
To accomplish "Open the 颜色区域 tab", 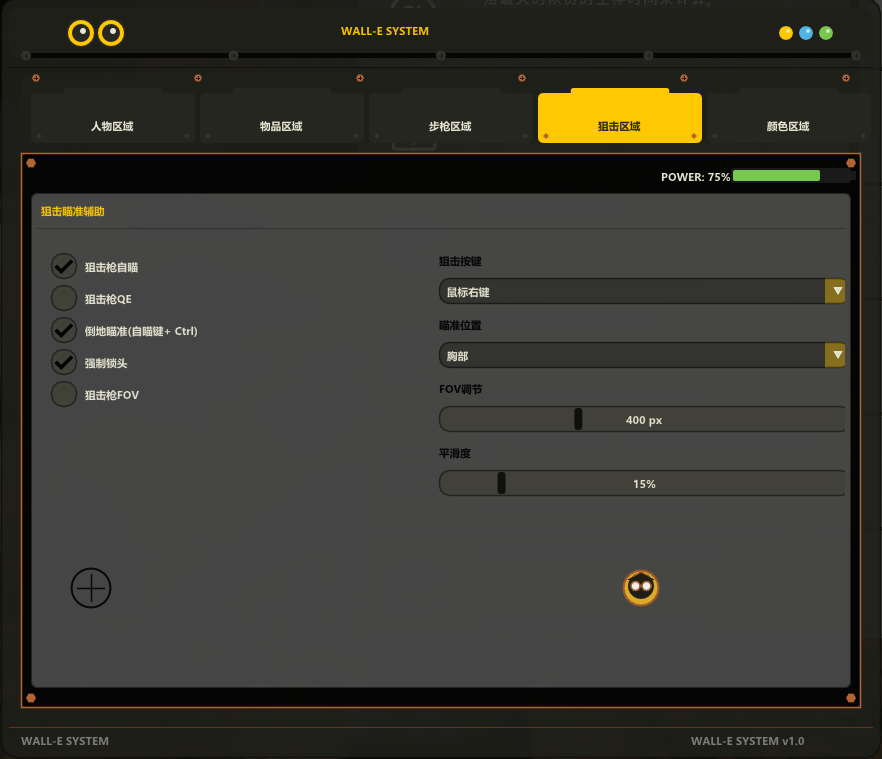I will coord(788,126).
